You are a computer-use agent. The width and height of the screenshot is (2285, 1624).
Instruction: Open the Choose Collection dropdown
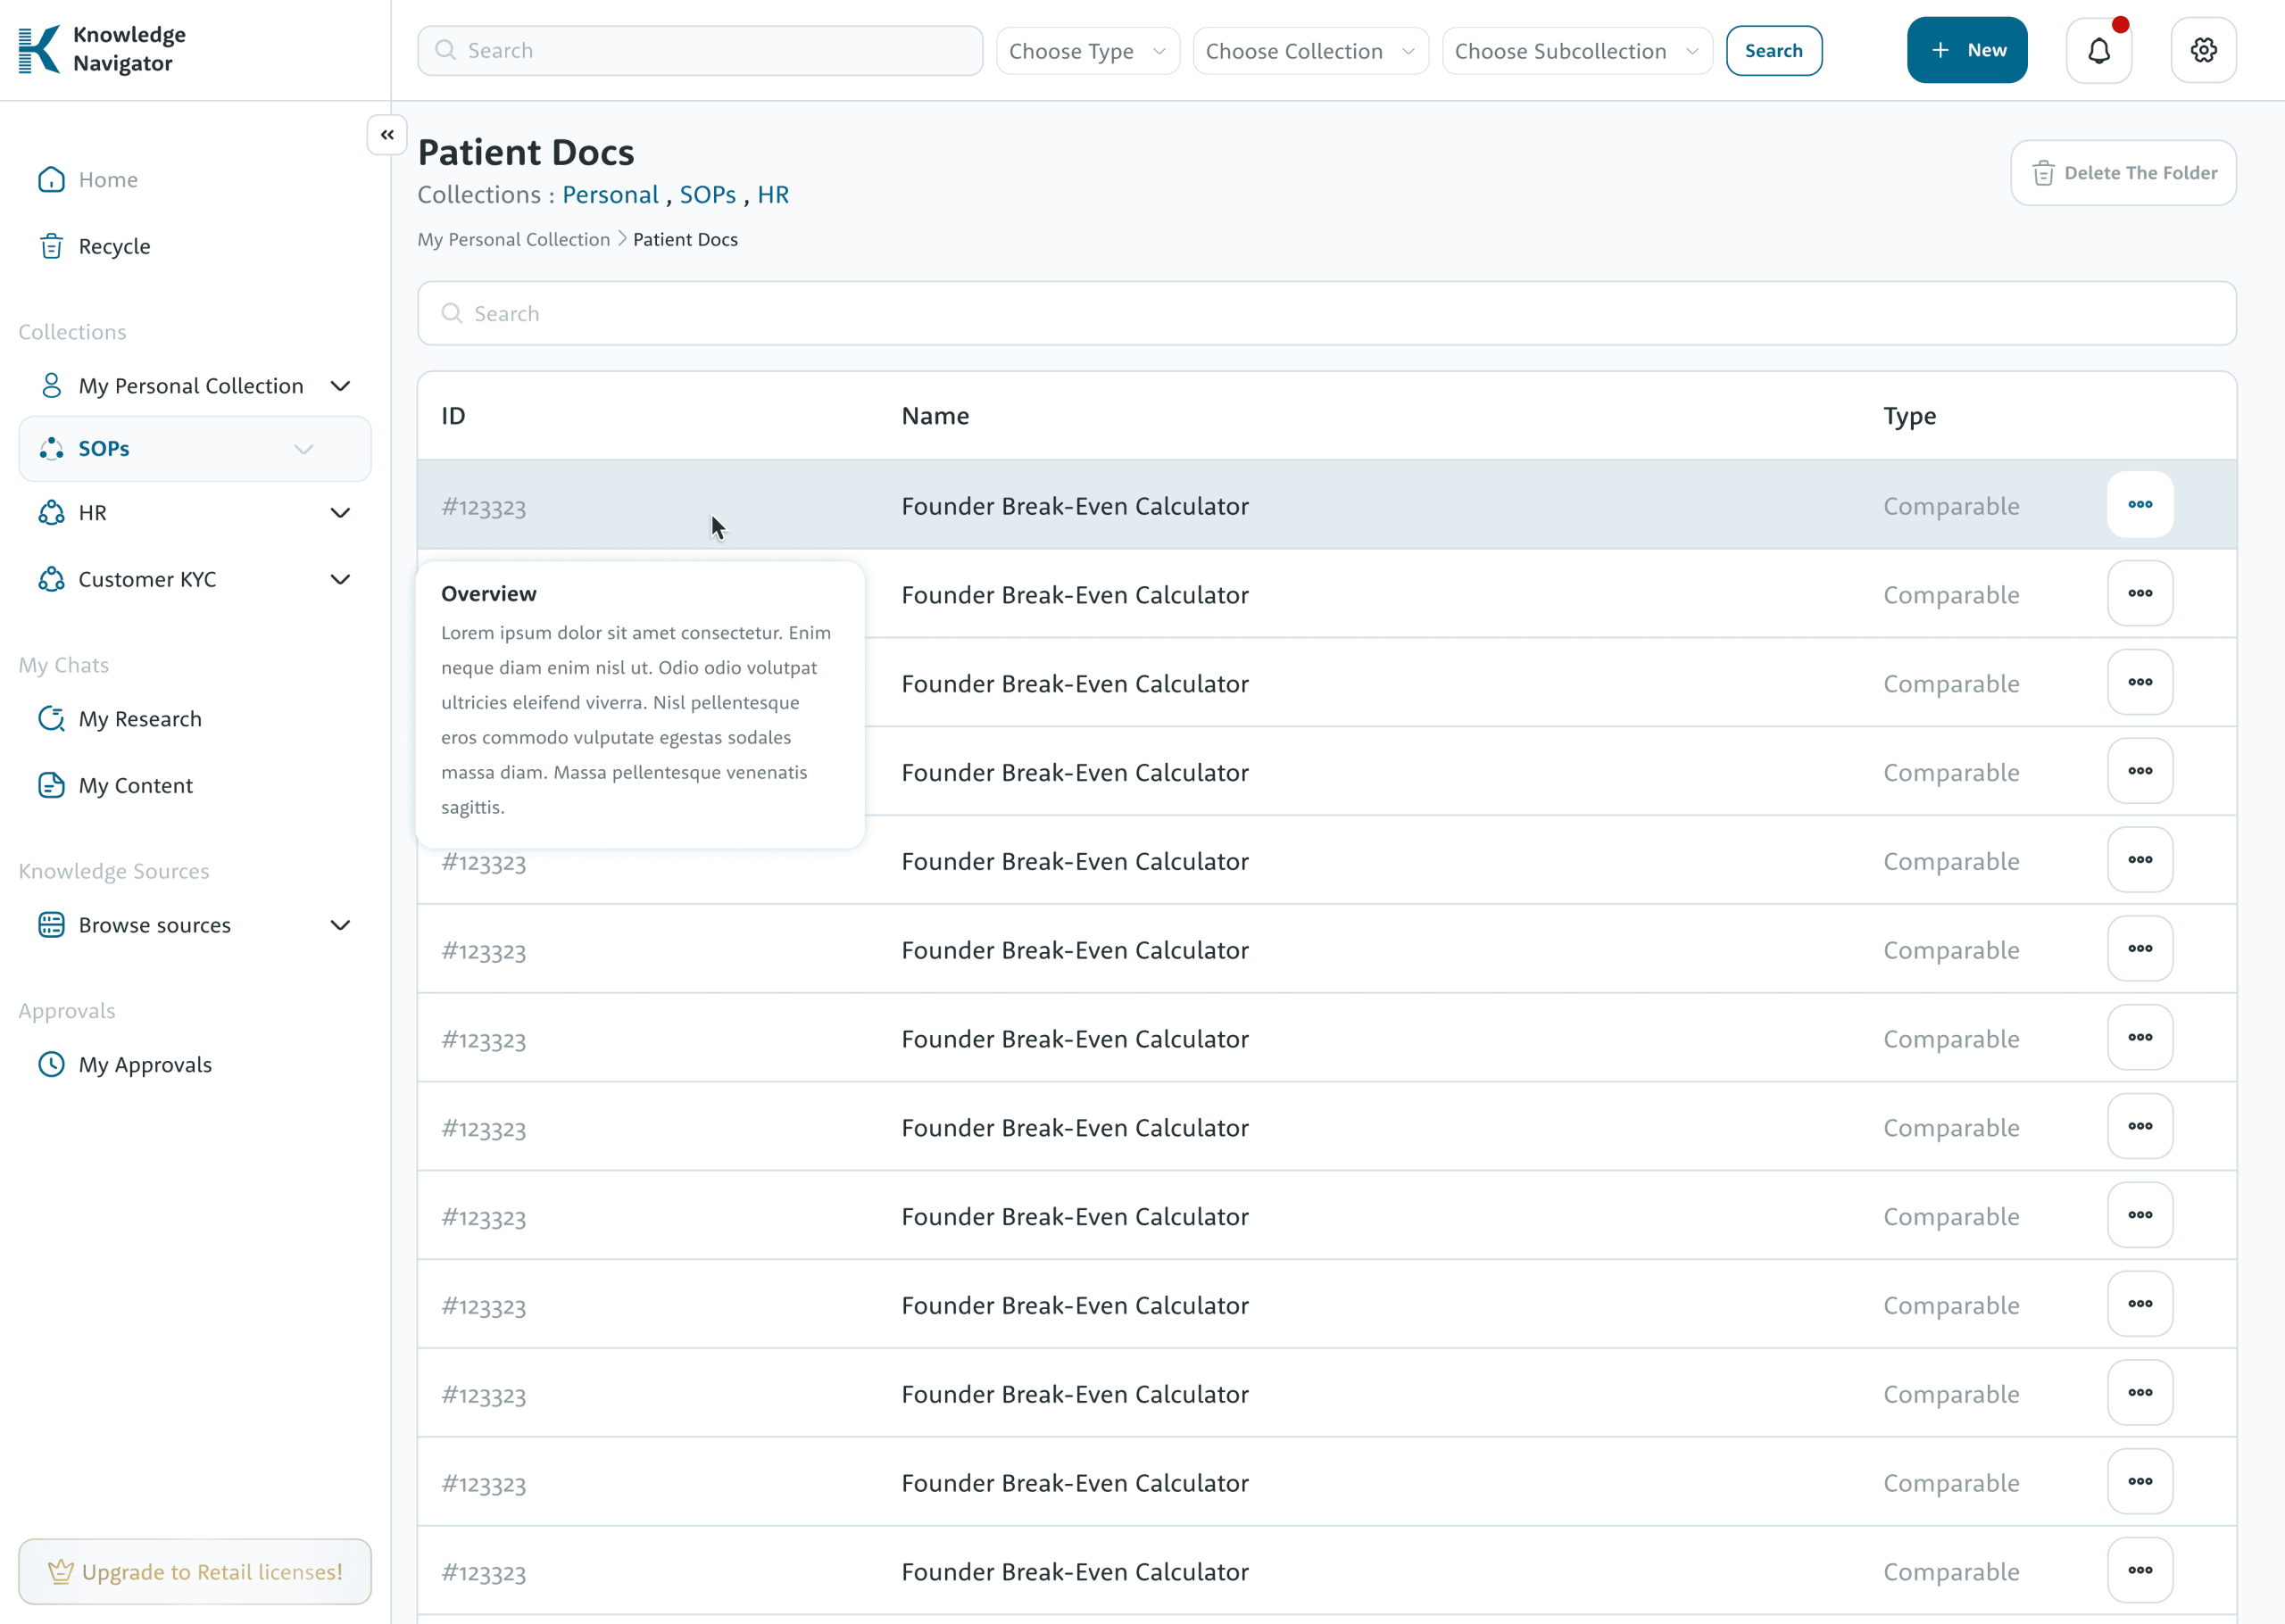1310,51
